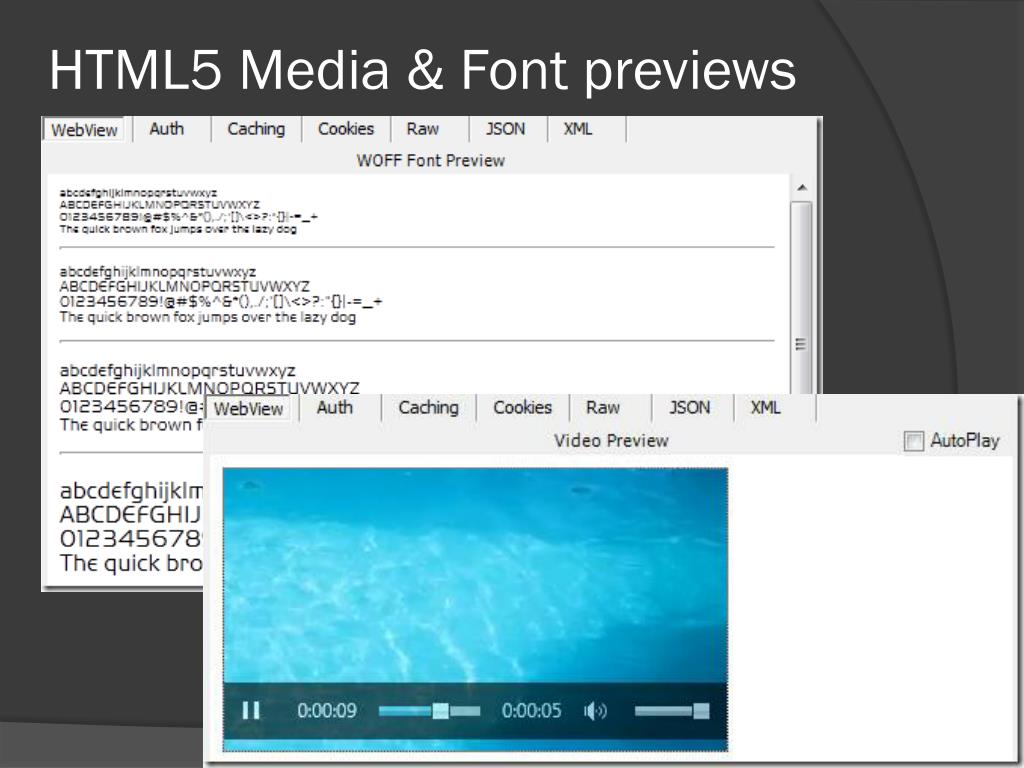Click slide title HTML5 Media & Font previews
Image resolution: width=1024 pixels, height=768 pixels.
click(423, 71)
